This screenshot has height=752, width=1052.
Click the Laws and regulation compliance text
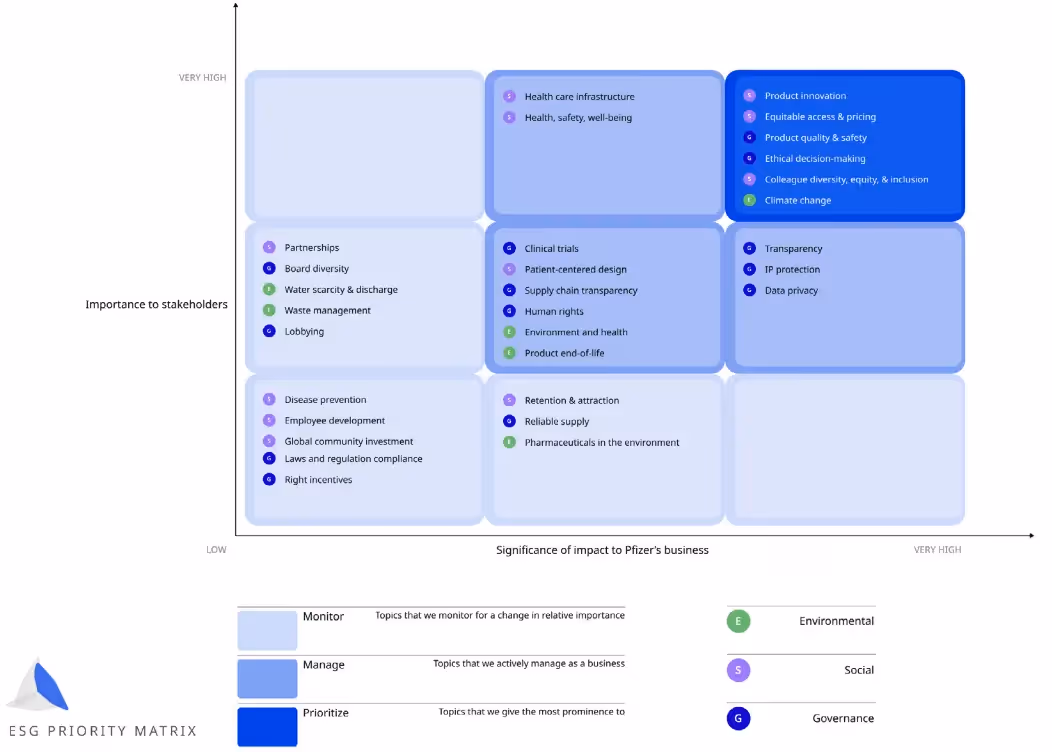pos(353,458)
